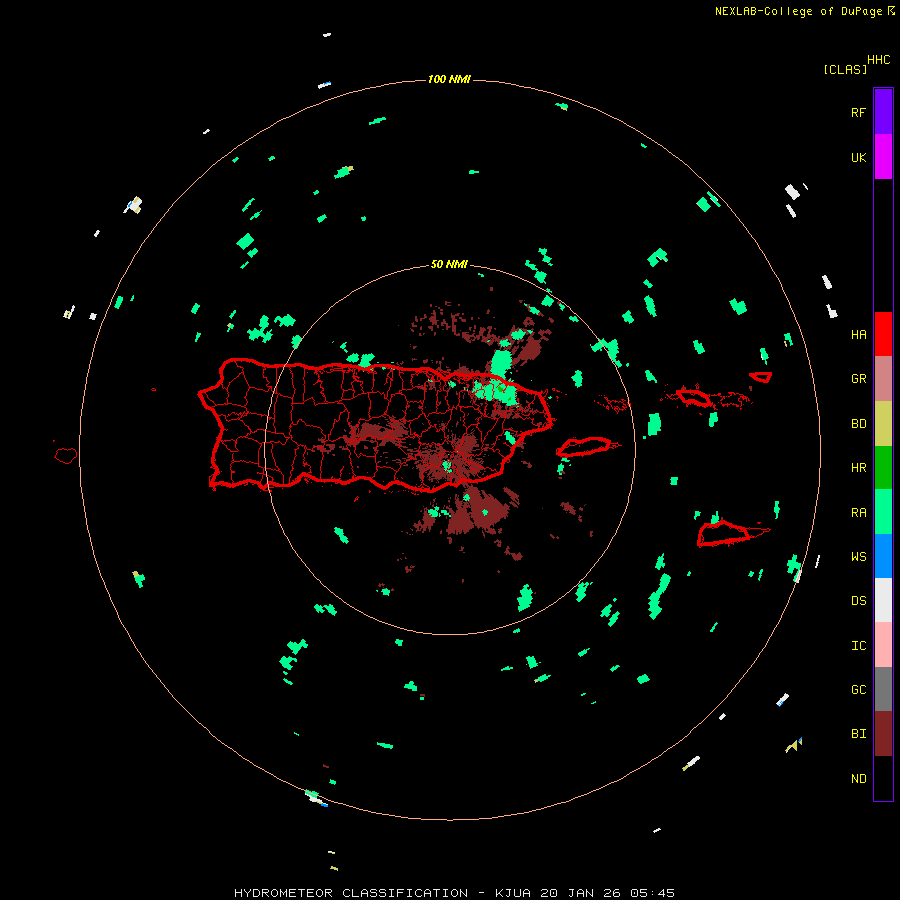Pick the RA light green legend swatch

883,512
